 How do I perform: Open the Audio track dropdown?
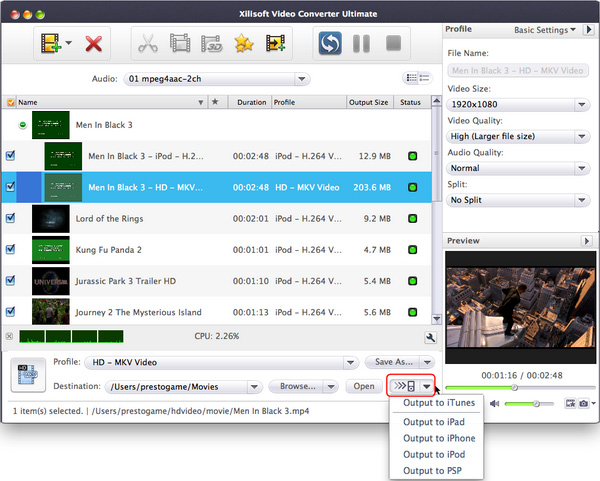coord(217,79)
